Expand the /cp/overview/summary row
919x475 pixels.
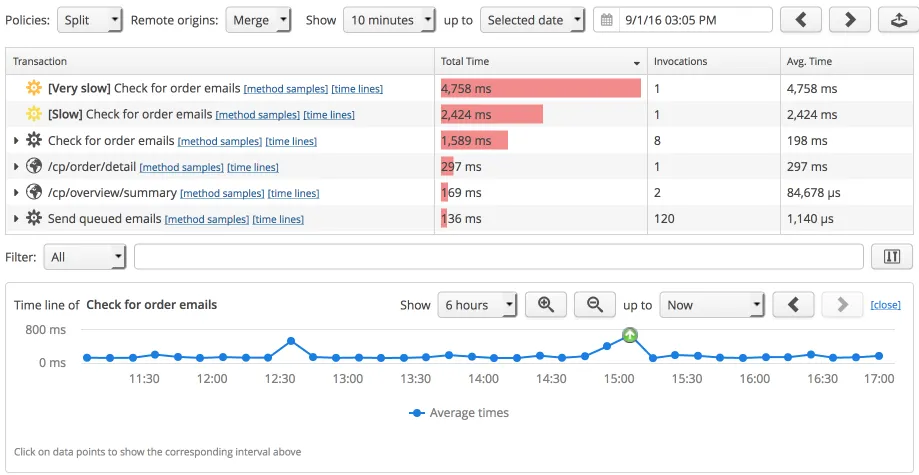click(16, 192)
